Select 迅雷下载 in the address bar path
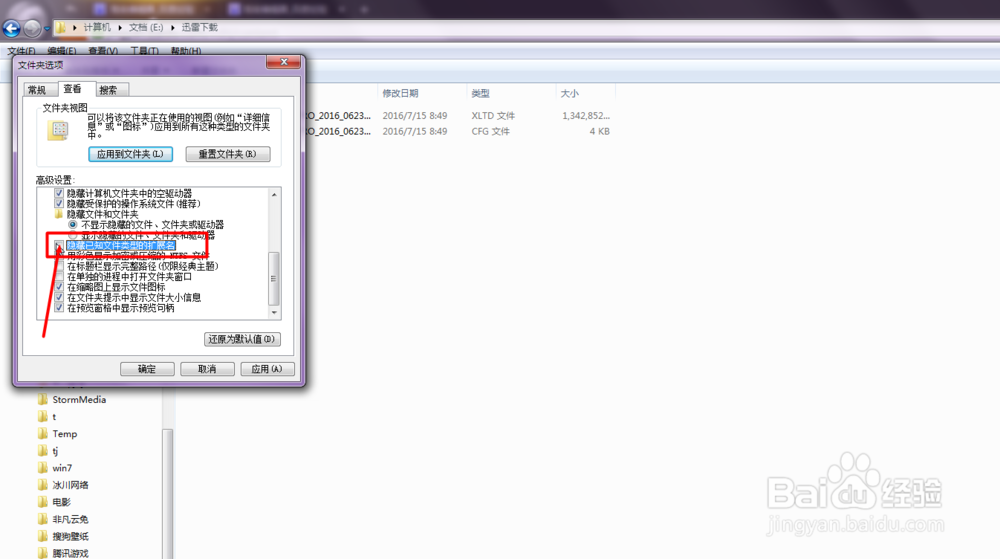 tap(200, 27)
